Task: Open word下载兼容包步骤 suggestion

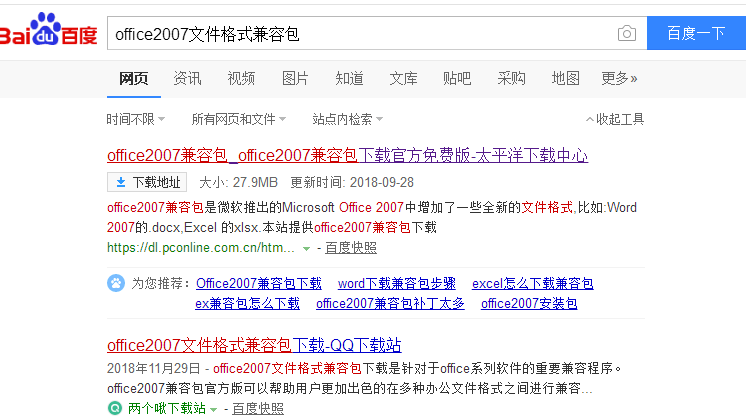Action: coord(397,283)
